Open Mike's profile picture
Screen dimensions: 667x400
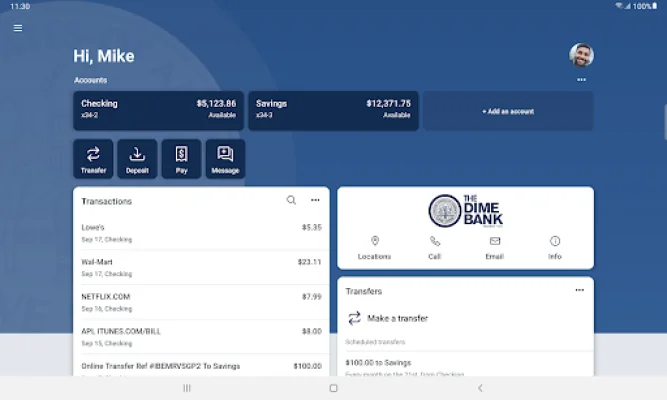click(x=581, y=55)
